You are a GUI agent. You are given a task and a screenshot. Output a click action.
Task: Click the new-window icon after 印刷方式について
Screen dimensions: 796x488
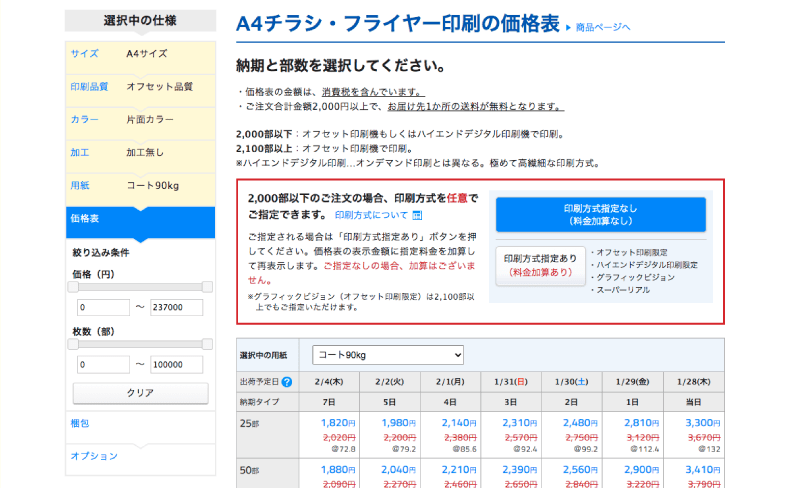417,215
